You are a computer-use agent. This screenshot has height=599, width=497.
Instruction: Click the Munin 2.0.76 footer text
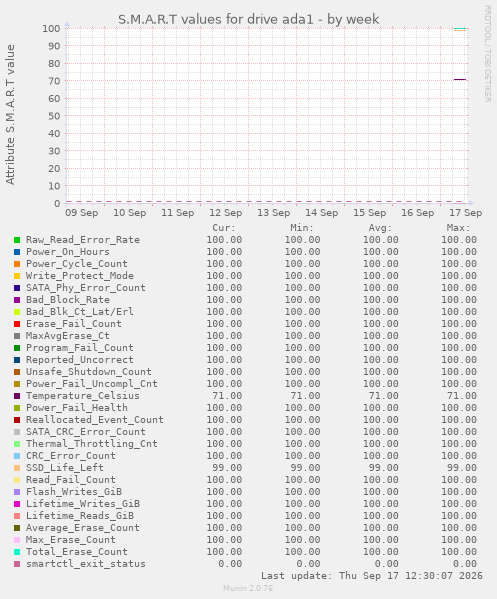tap(248, 588)
